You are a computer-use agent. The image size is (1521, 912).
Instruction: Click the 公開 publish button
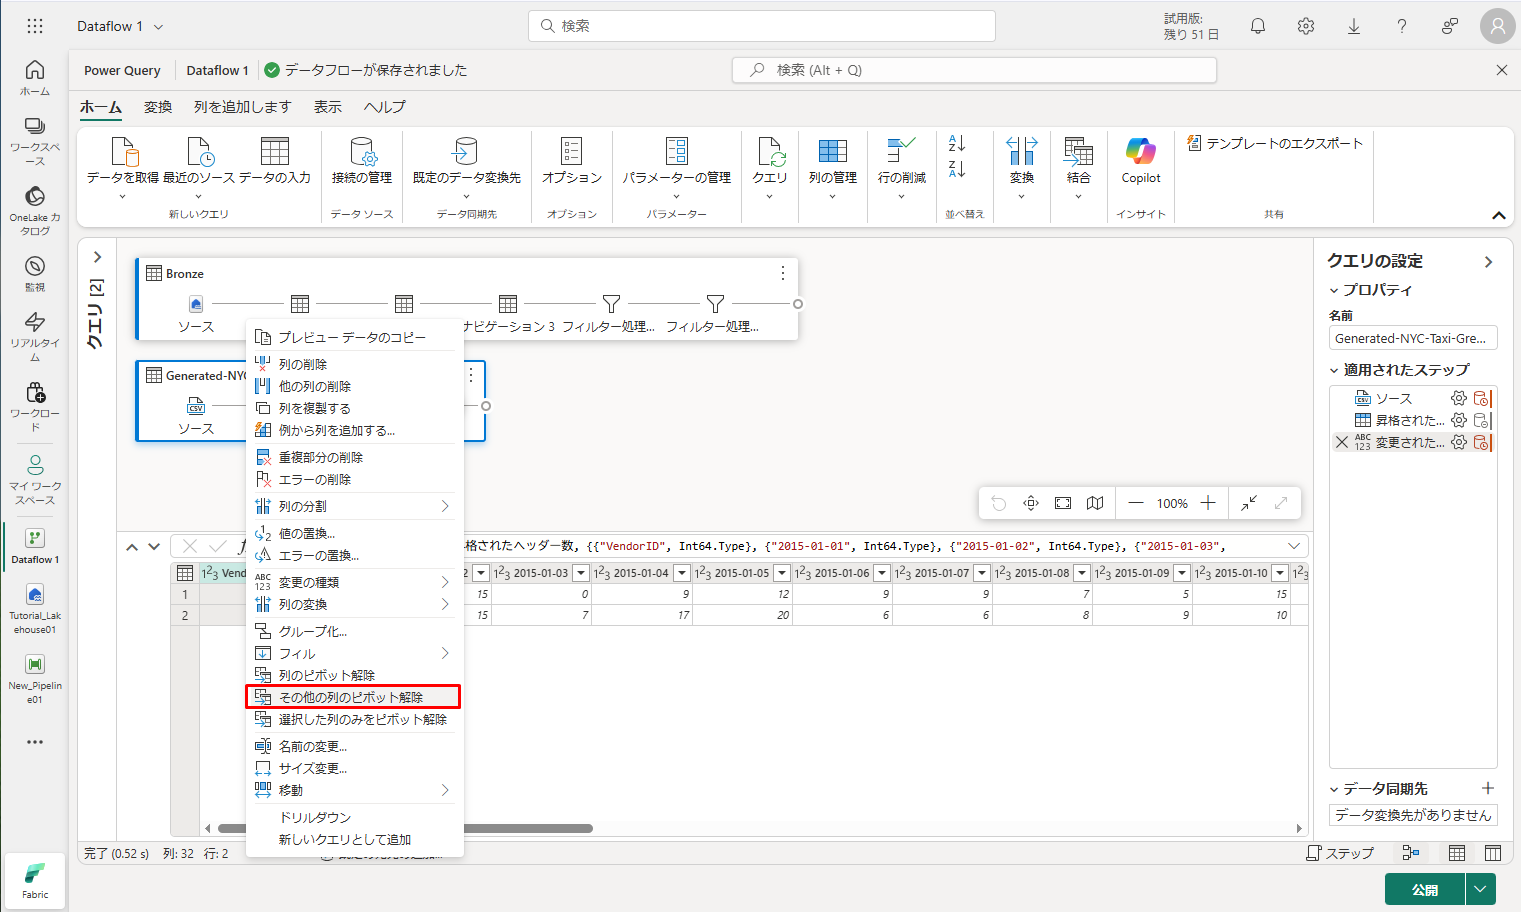coord(1425,889)
